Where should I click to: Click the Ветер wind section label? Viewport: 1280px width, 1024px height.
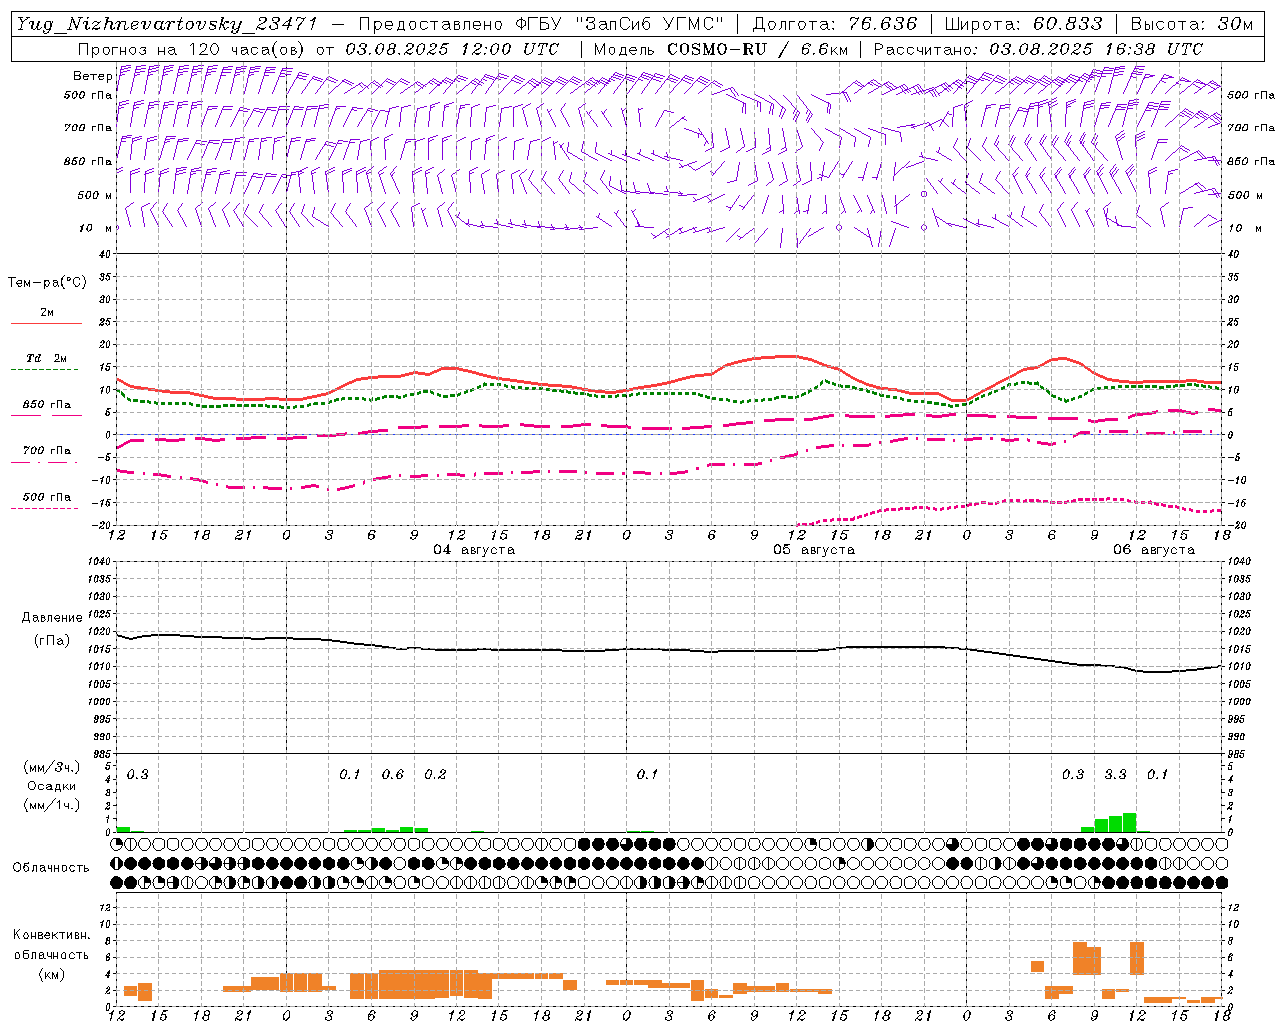tap(92, 76)
